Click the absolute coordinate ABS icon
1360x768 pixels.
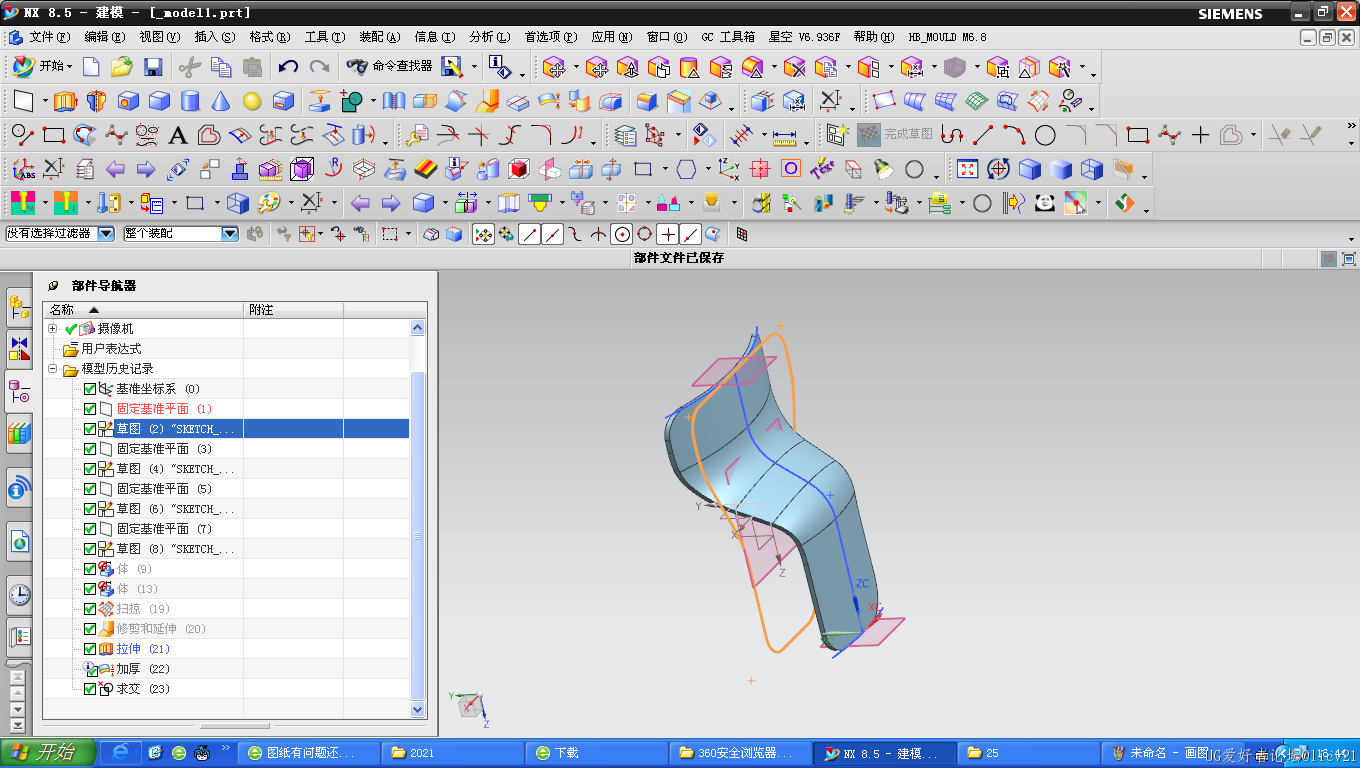22,169
